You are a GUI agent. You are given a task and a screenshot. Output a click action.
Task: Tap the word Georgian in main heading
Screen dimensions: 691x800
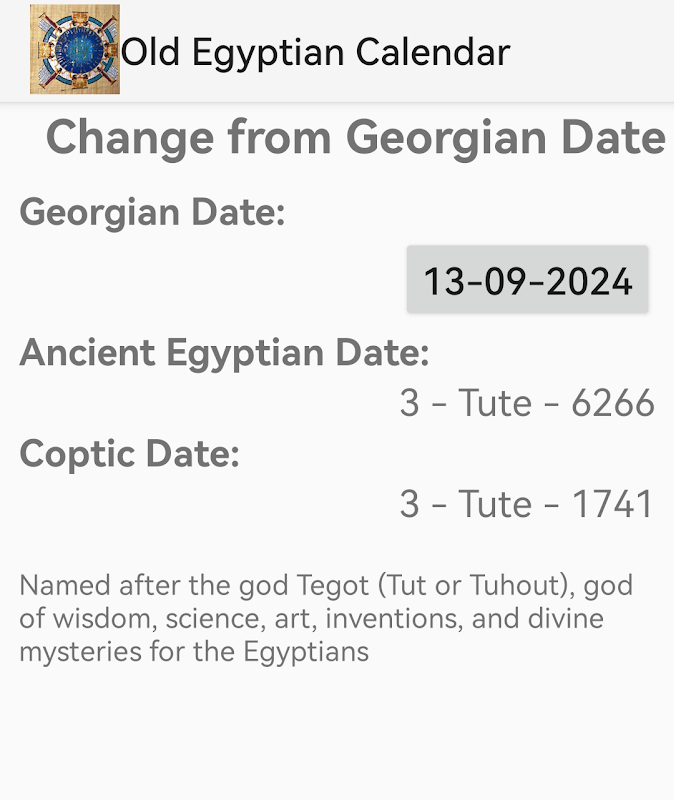tap(447, 139)
